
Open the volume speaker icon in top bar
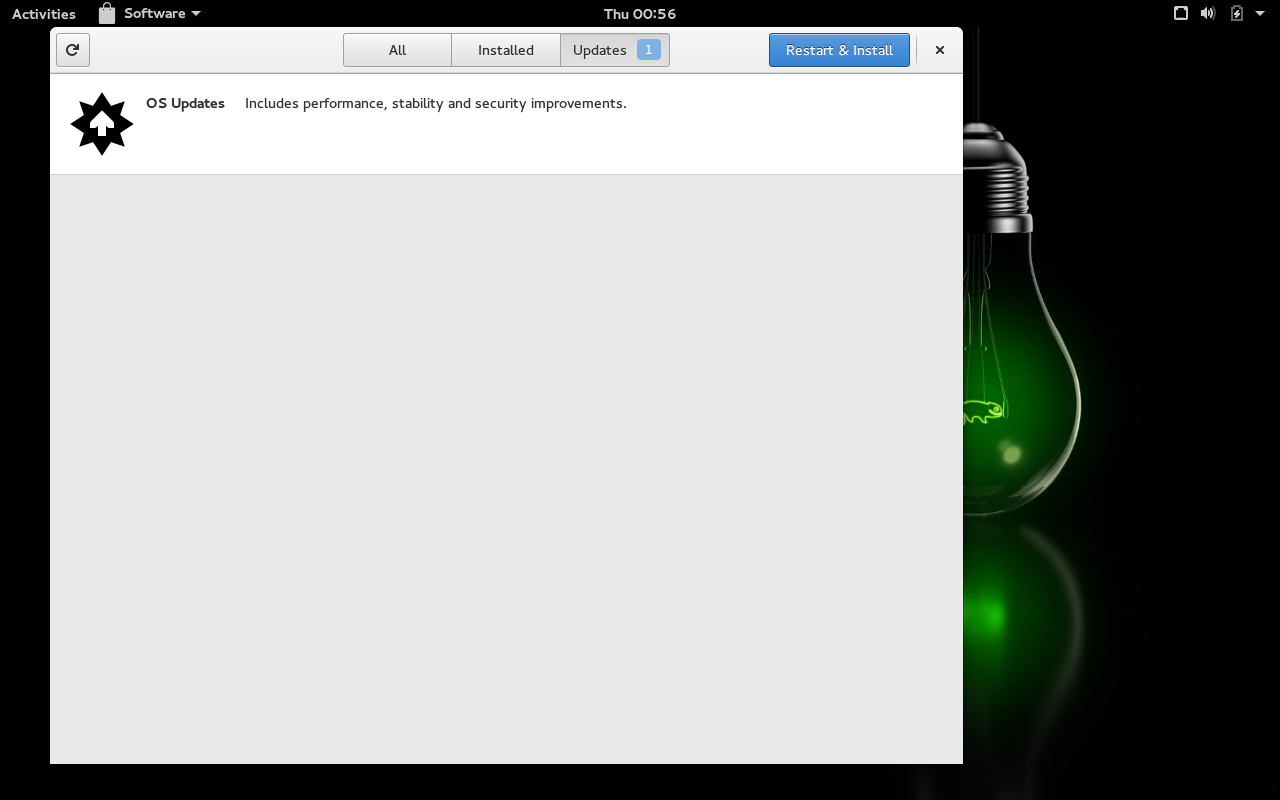pyautogui.click(x=1208, y=13)
